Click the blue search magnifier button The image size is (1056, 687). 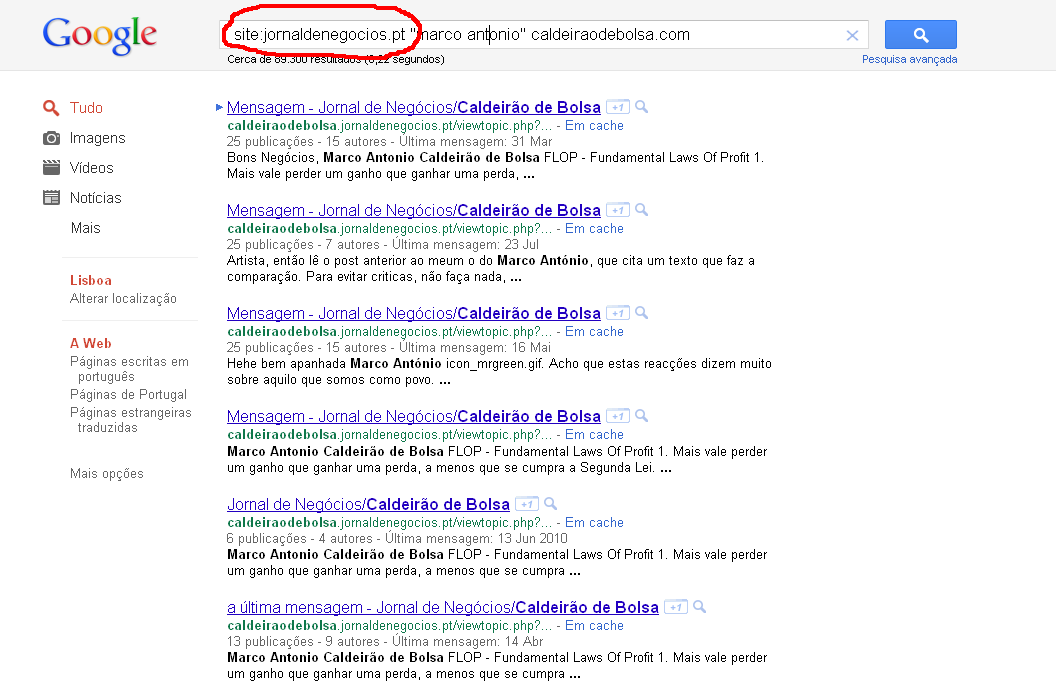[x=921, y=34]
